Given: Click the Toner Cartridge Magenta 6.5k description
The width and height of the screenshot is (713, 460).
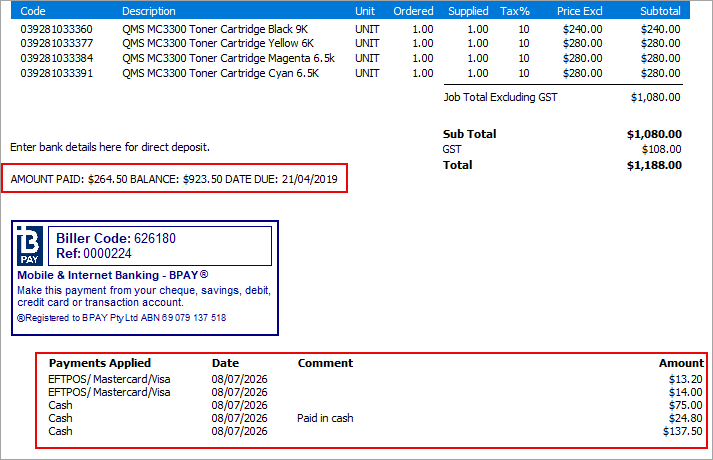Looking at the screenshot, I should [228, 58].
